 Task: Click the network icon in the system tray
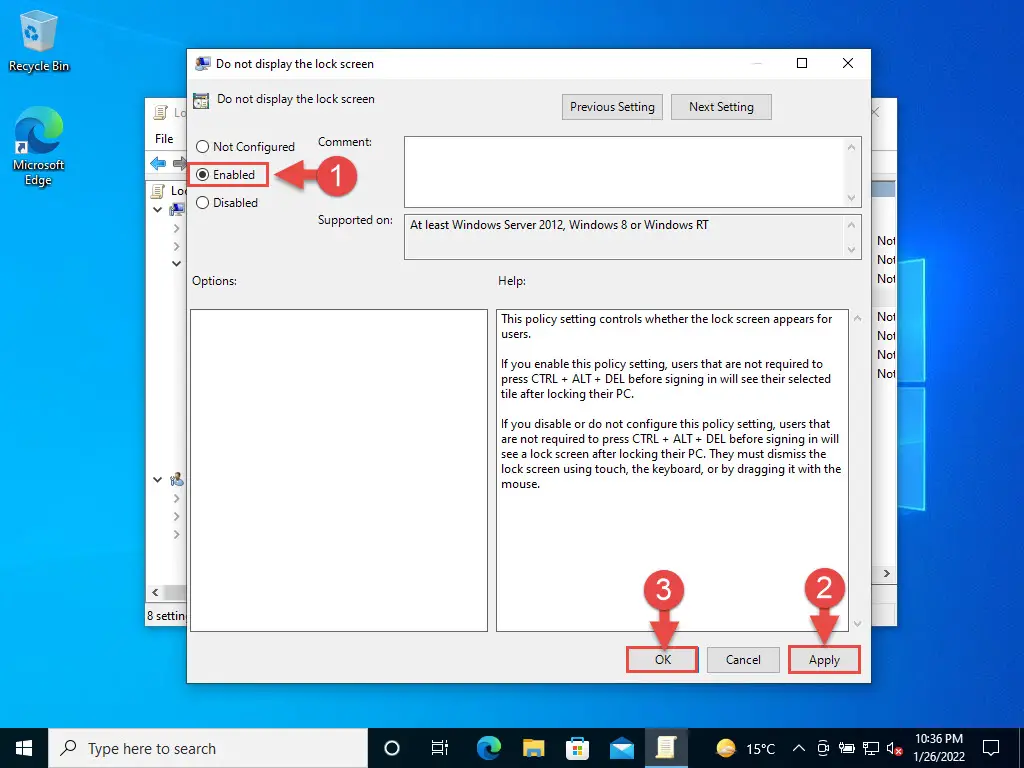coord(871,748)
